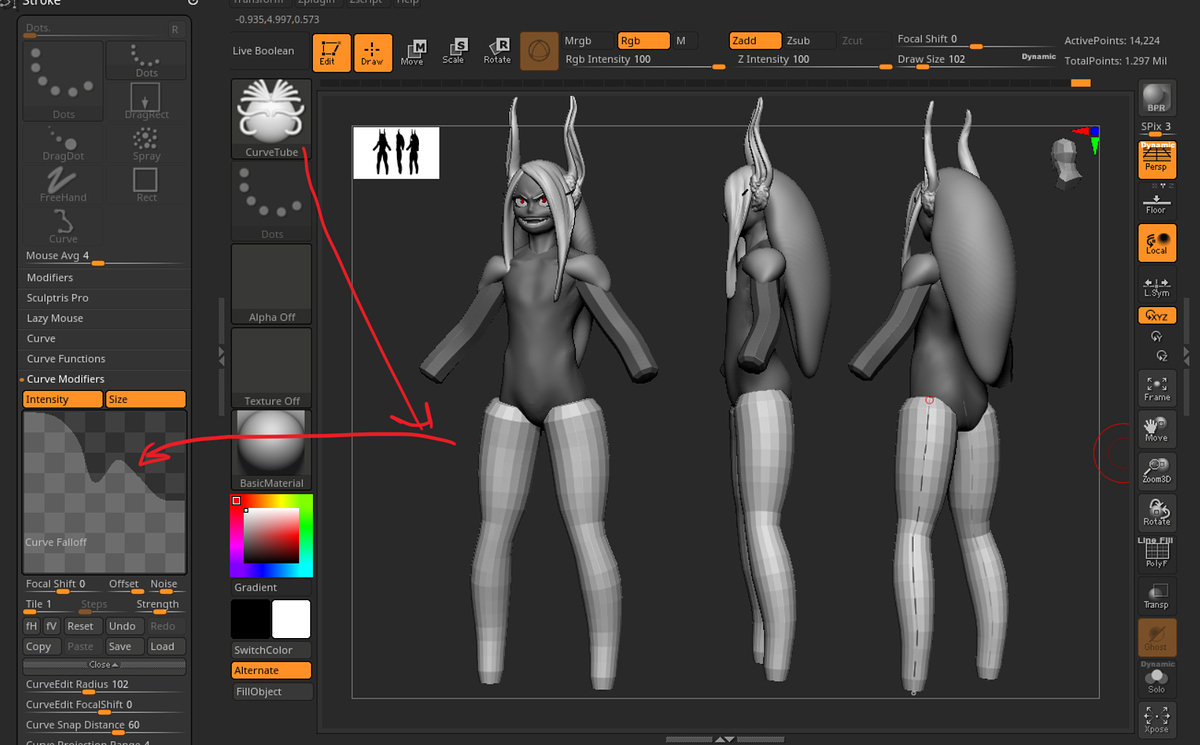The image size is (1200, 745).
Task: Copy the falloff curve
Action: [39, 646]
